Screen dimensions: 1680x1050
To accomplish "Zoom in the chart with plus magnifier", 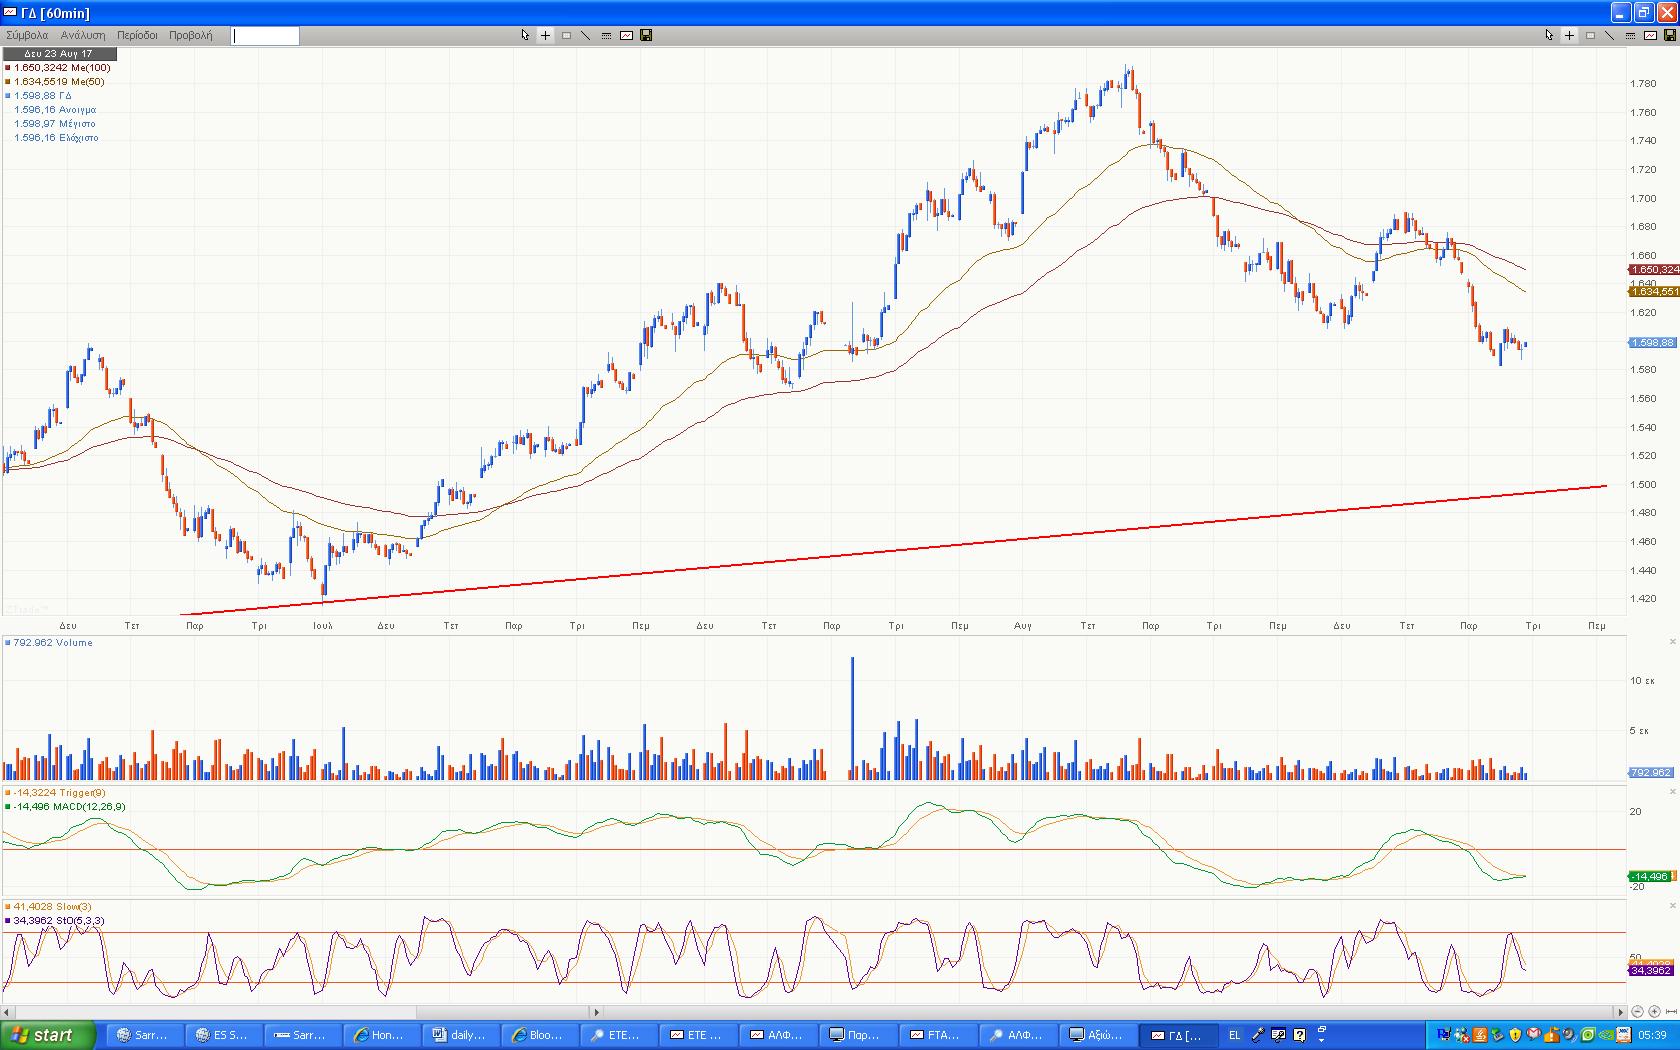I will (1654, 1012).
